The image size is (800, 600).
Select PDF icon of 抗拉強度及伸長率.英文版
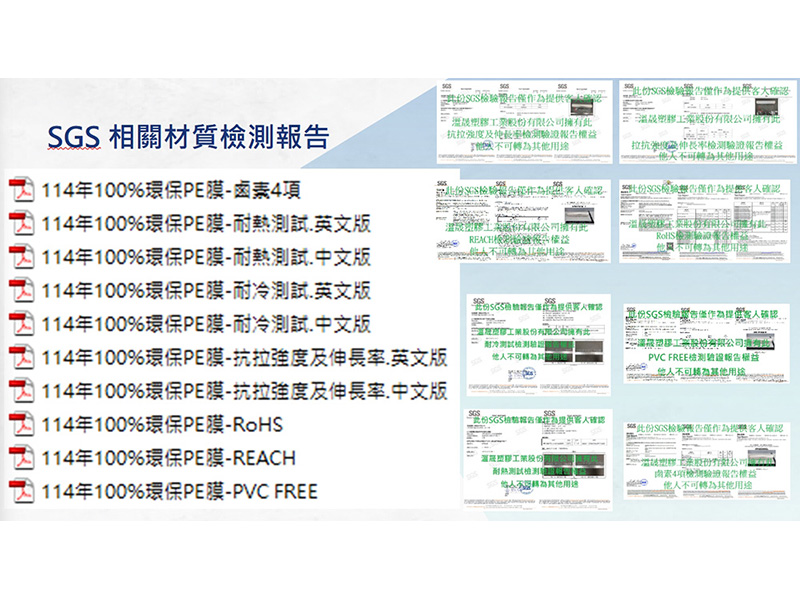coord(21,357)
